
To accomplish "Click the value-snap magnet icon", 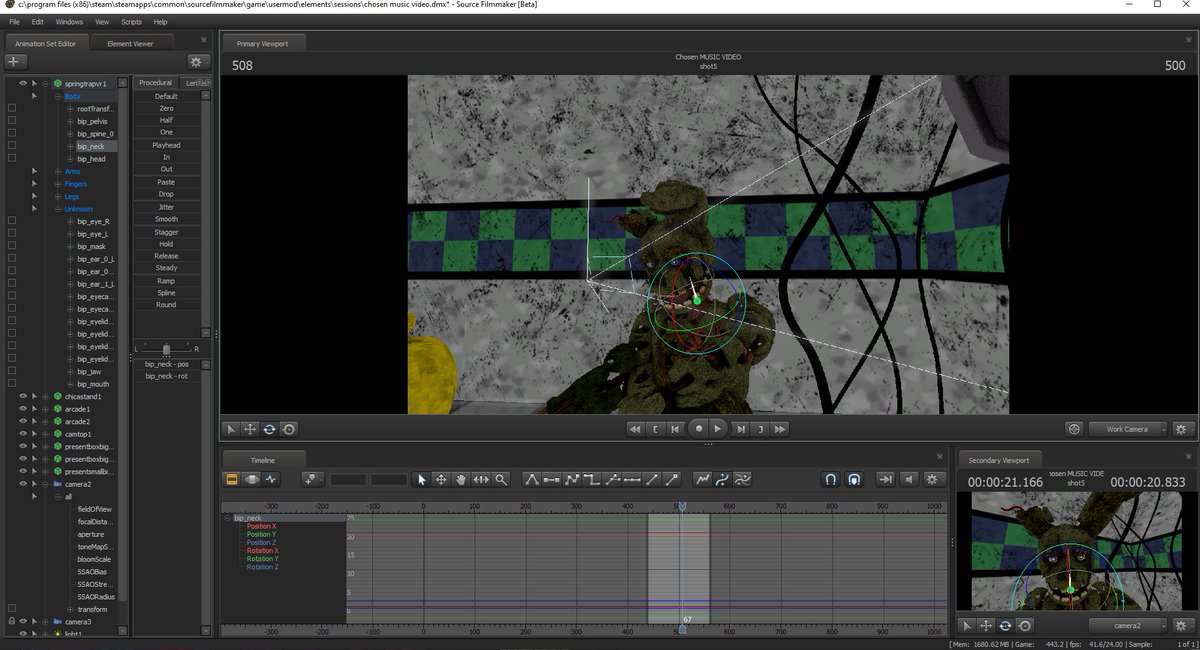I will click(x=854, y=479).
